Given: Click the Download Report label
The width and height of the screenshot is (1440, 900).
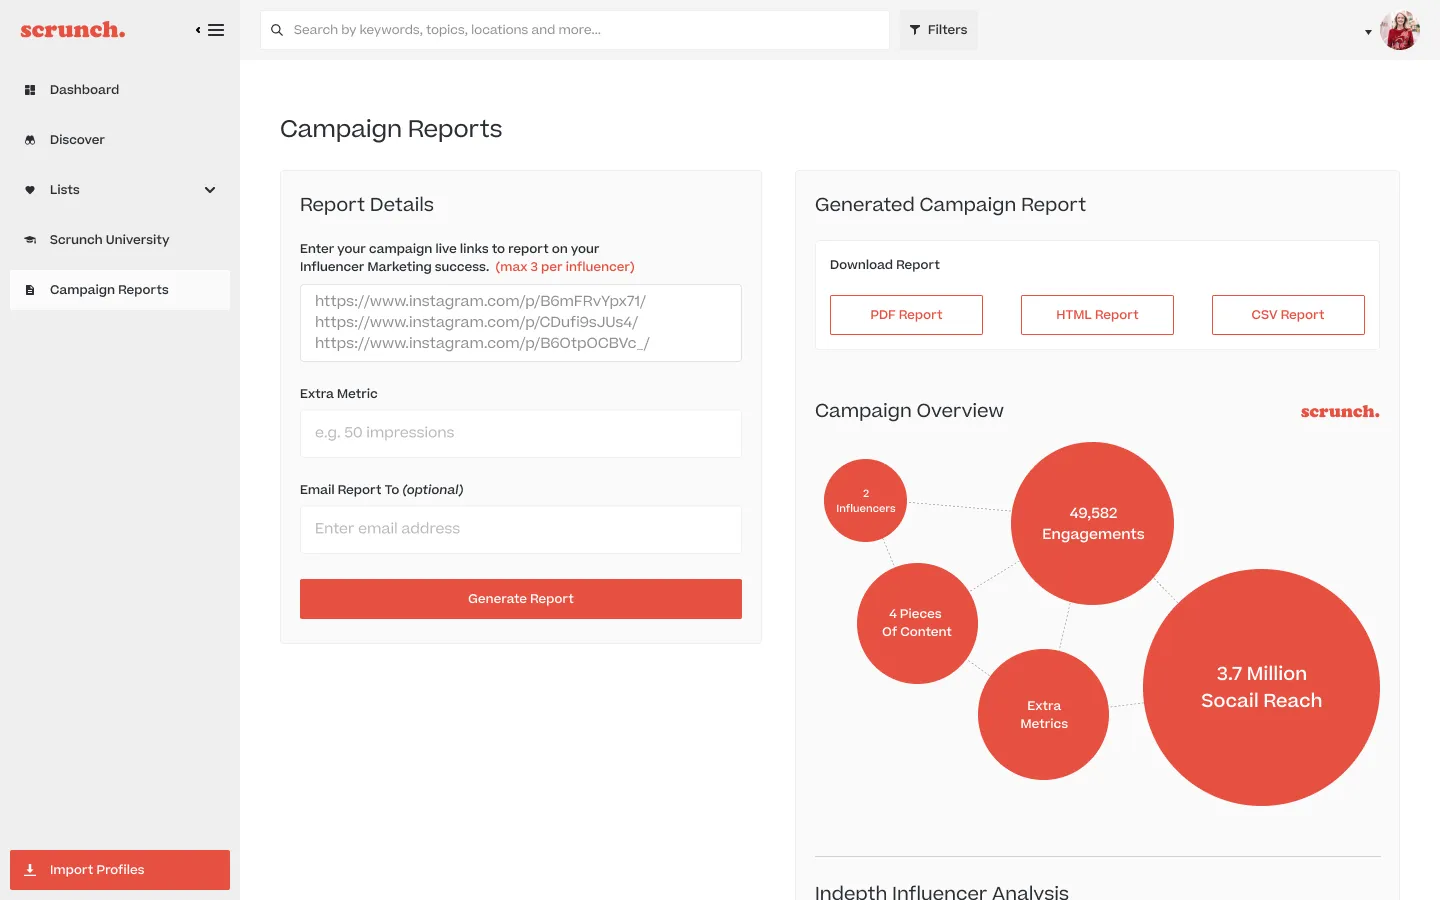Looking at the screenshot, I should pyautogui.click(x=885, y=265).
